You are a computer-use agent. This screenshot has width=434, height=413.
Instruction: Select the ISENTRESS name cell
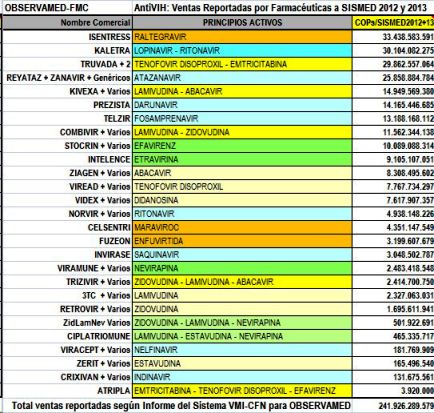[x=68, y=37]
